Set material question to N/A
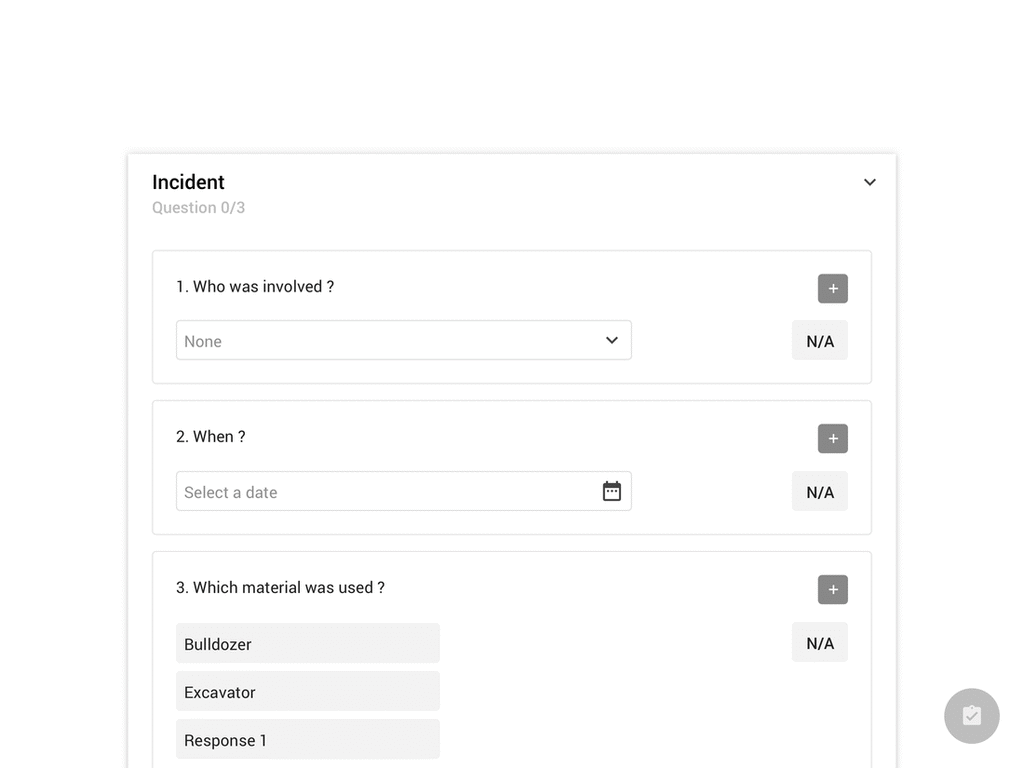This screenshot has width=1024, height=768. (819, 643)
